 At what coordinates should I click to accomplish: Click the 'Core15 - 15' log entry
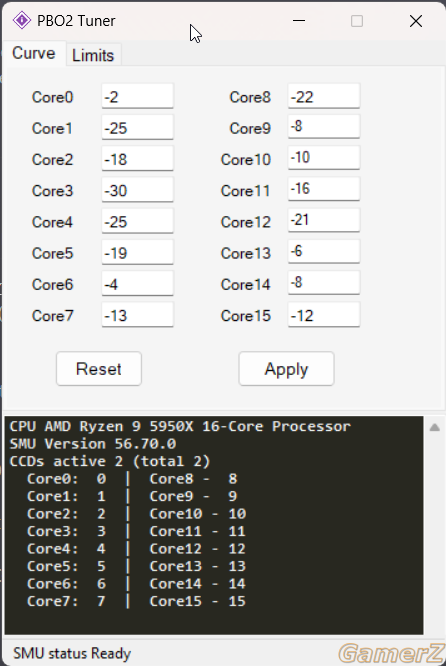(198, 601)
